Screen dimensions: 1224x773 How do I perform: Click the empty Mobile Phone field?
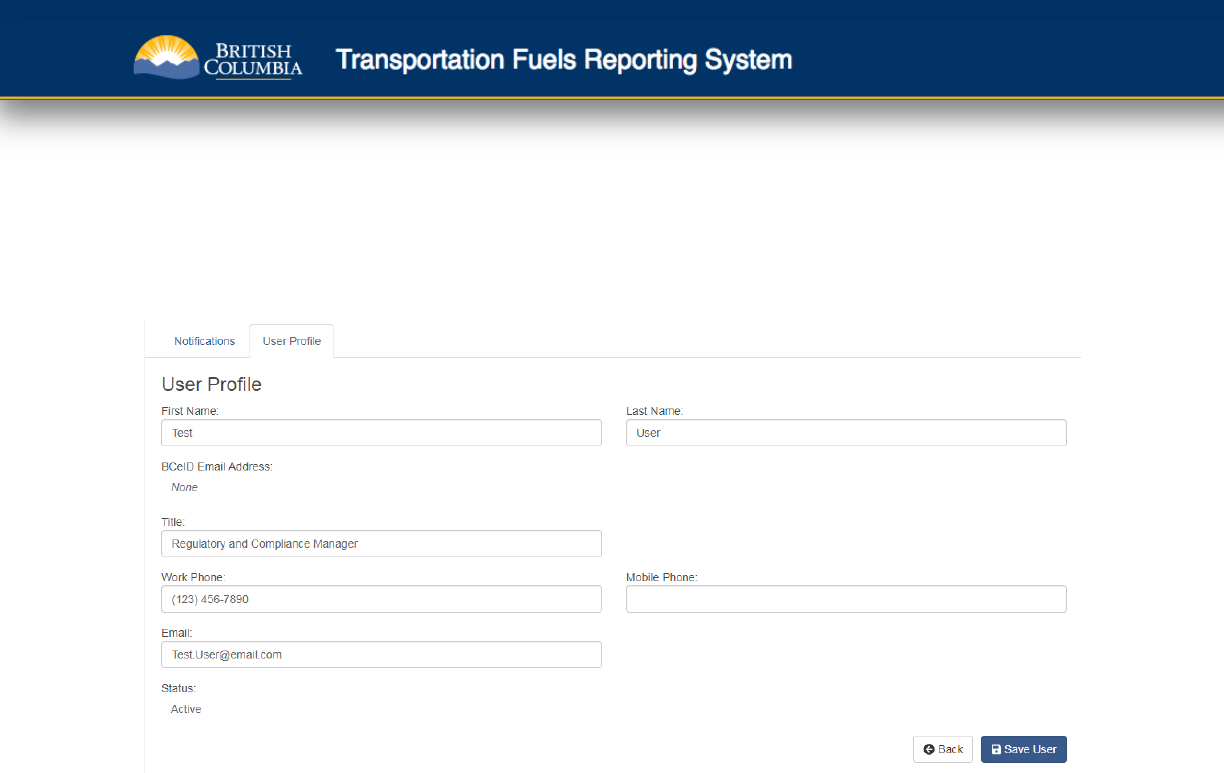(x=846, y=599)
